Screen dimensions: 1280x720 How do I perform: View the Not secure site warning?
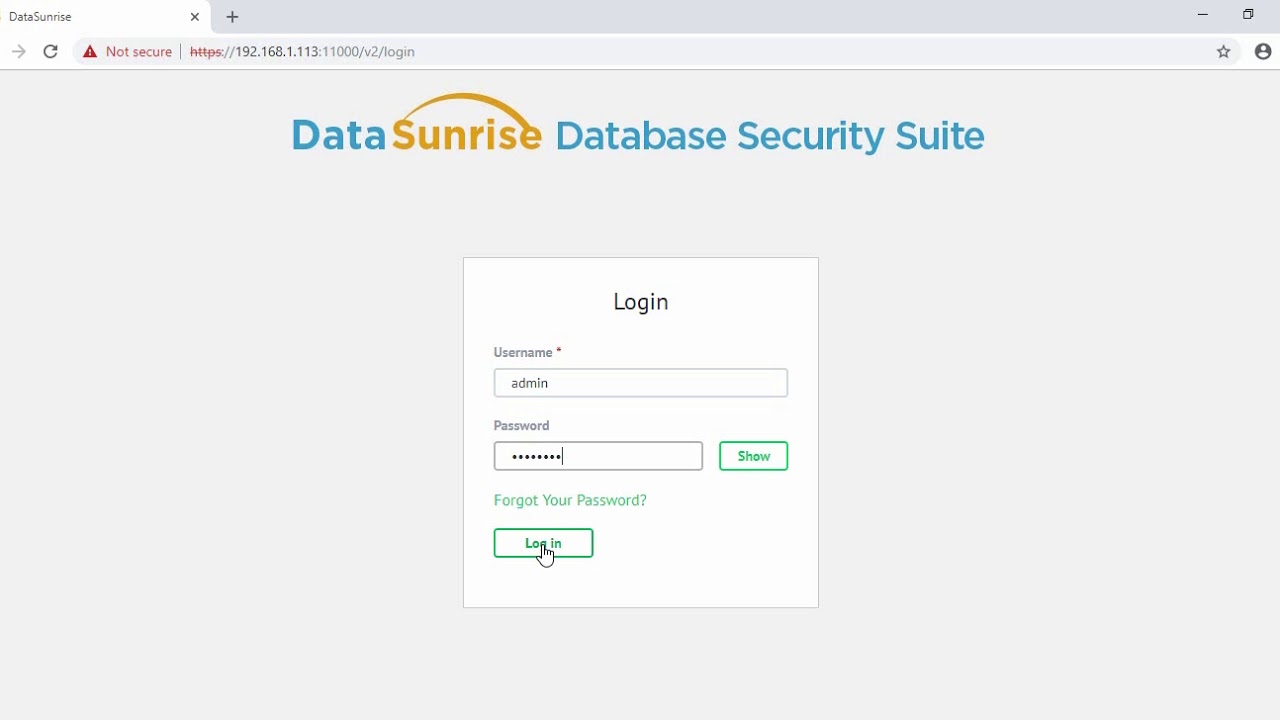tap(127, 51)
